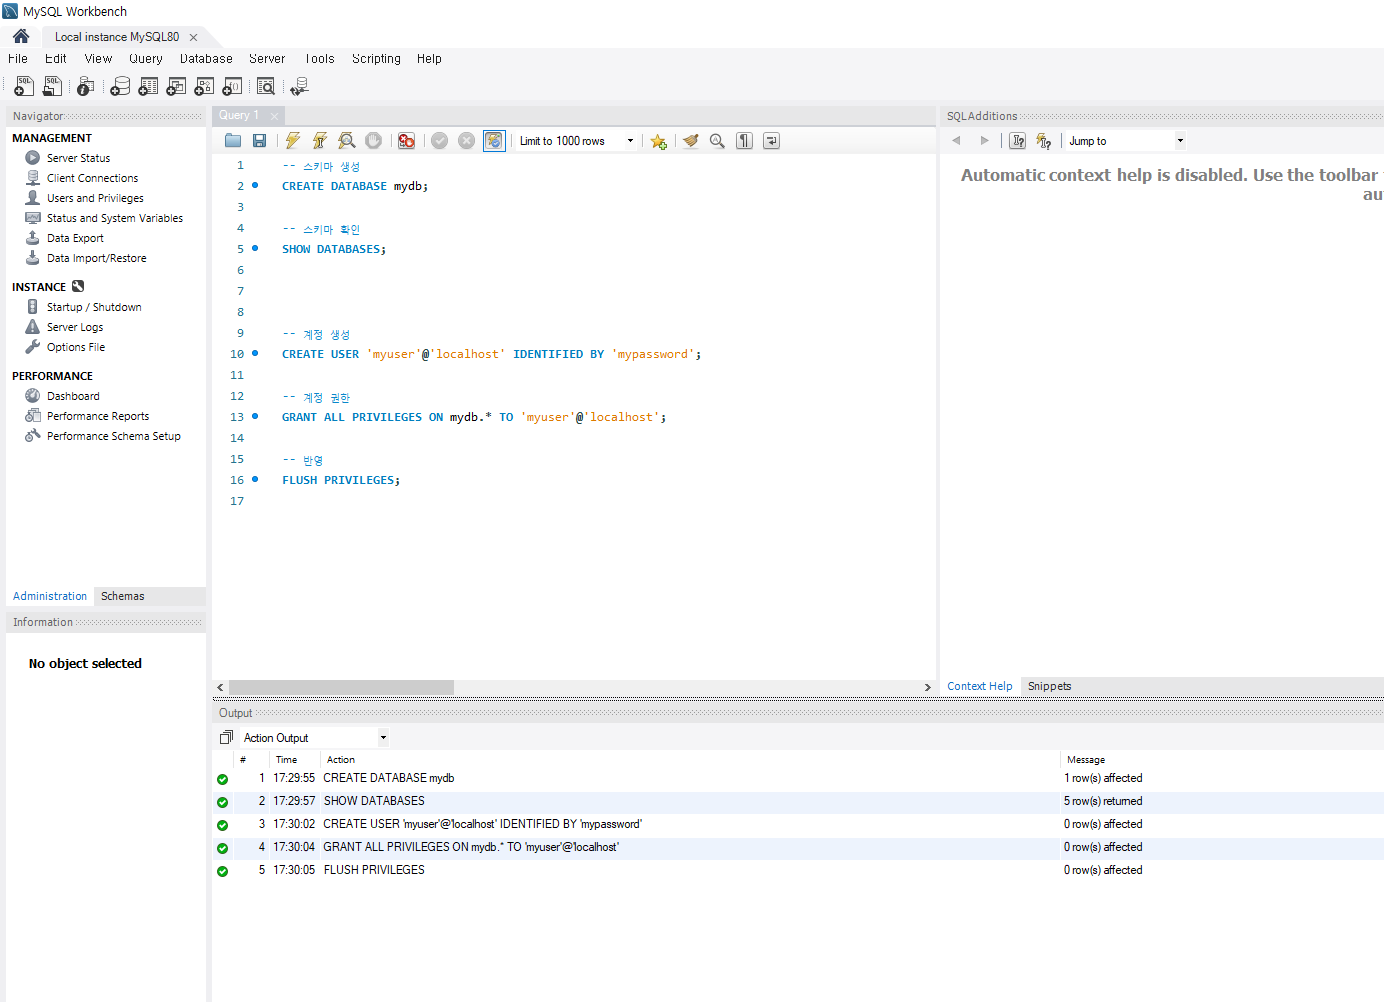Open the Server menu
The image size is (1384, 1002).
click(x=267, y=59)
